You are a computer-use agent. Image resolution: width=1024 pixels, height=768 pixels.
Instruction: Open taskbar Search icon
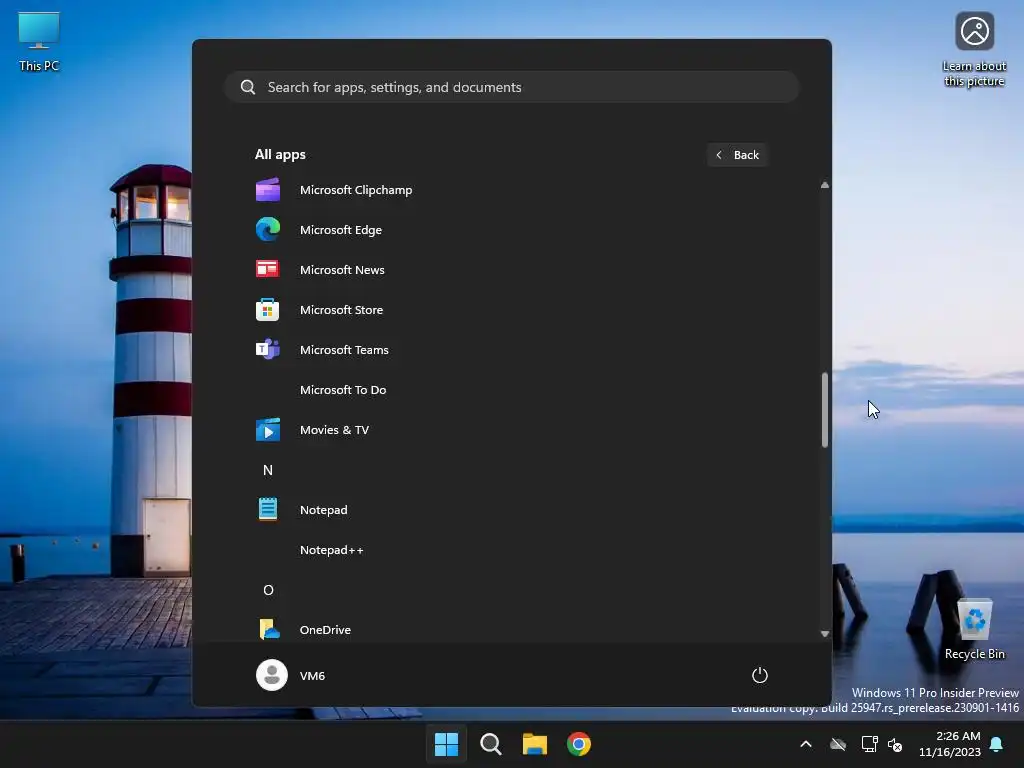[x=490, y=744]
